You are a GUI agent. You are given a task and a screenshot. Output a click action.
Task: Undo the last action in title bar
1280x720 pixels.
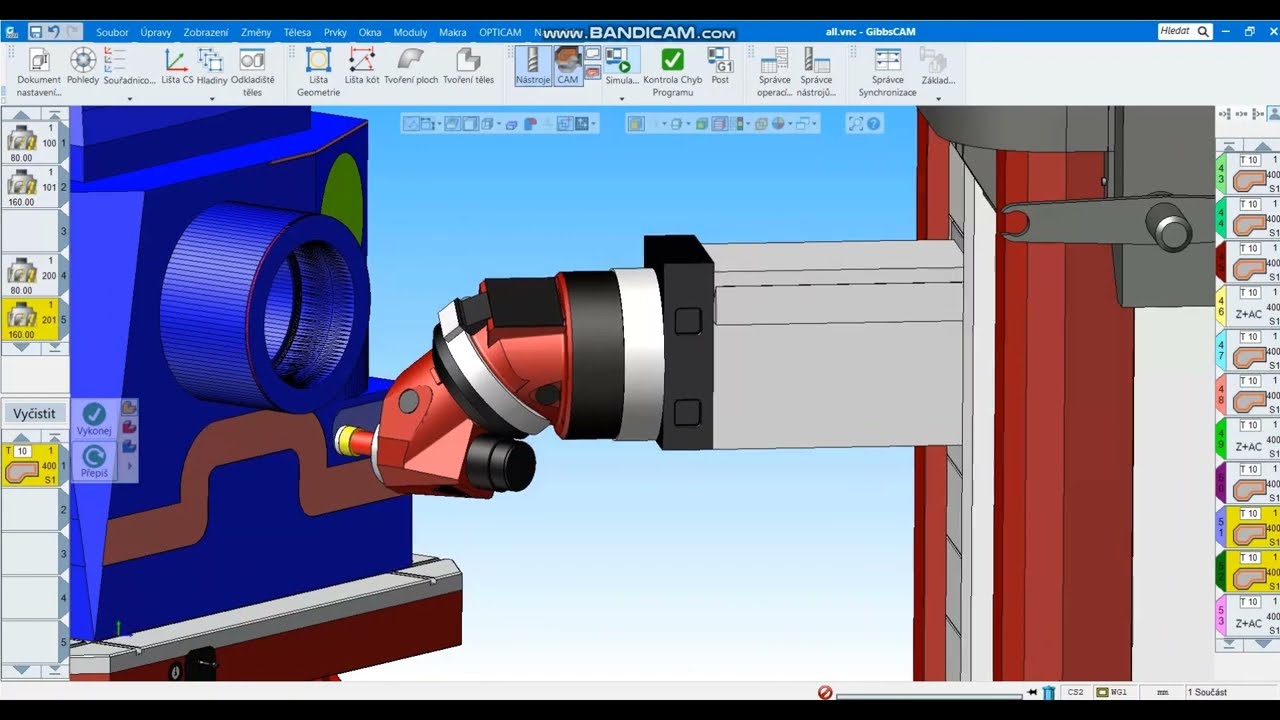(54, 32)
